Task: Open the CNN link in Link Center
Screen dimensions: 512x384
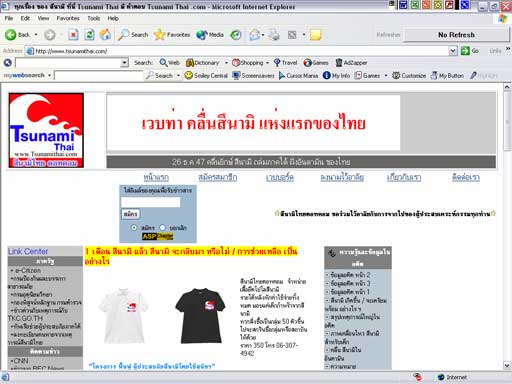Action: click(x=21, y=361)
